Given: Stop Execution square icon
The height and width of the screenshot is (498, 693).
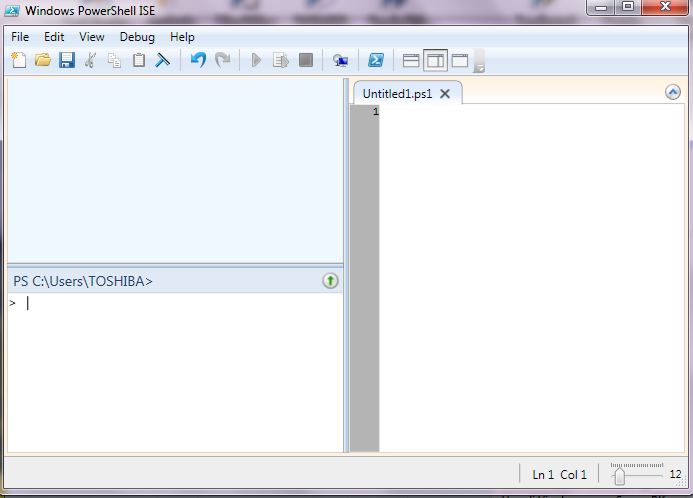Looking at the screenshot, I should click(x=306, y=60).
